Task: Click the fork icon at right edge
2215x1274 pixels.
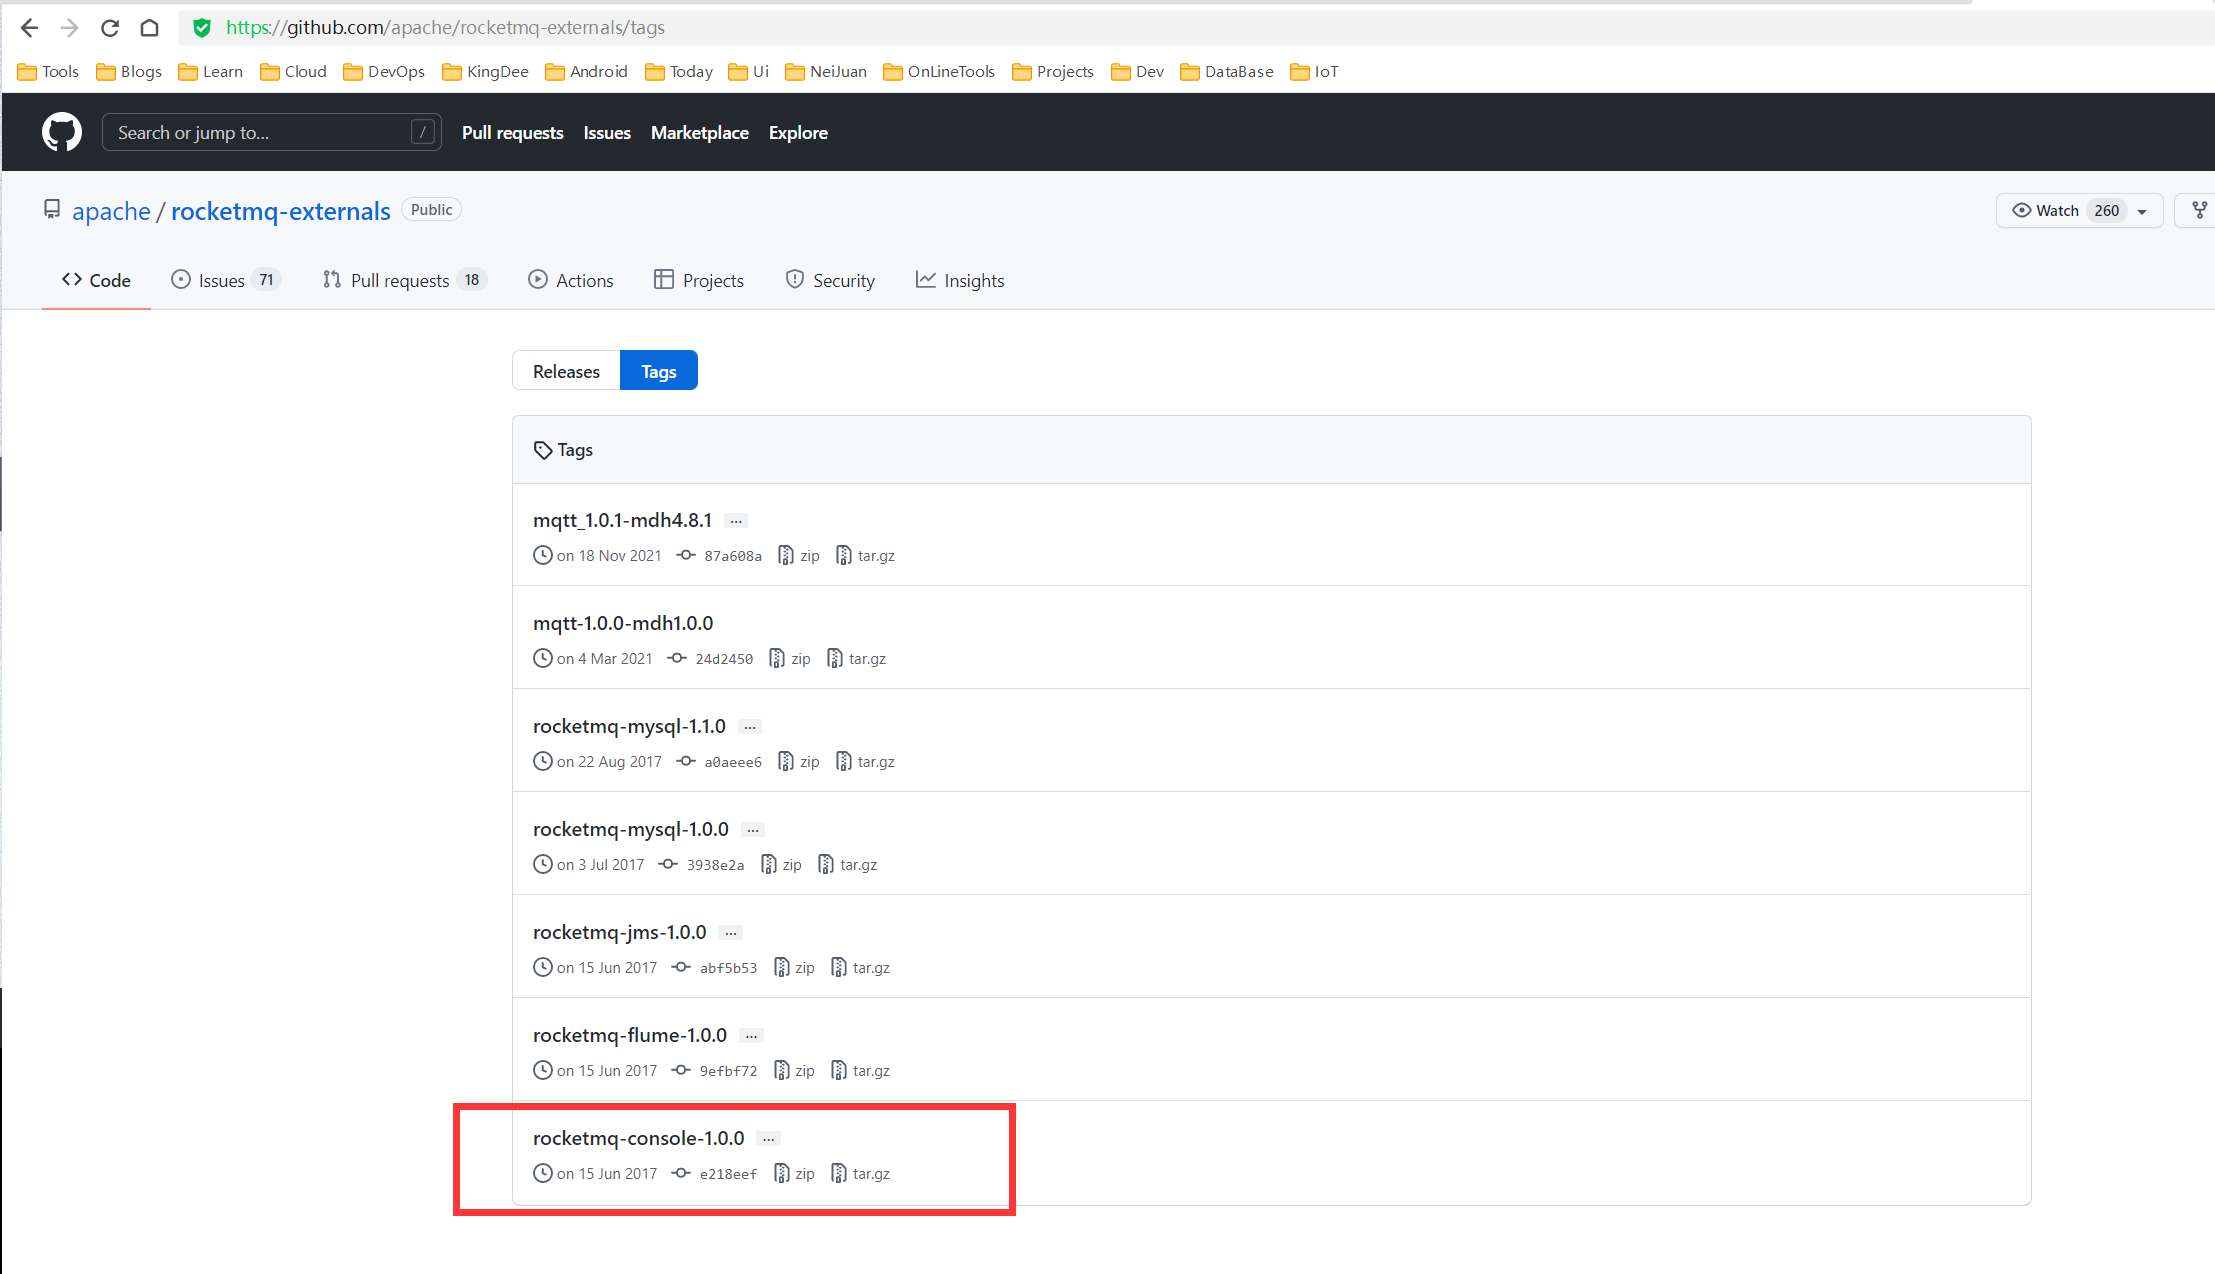Action: click(2199, 210)
